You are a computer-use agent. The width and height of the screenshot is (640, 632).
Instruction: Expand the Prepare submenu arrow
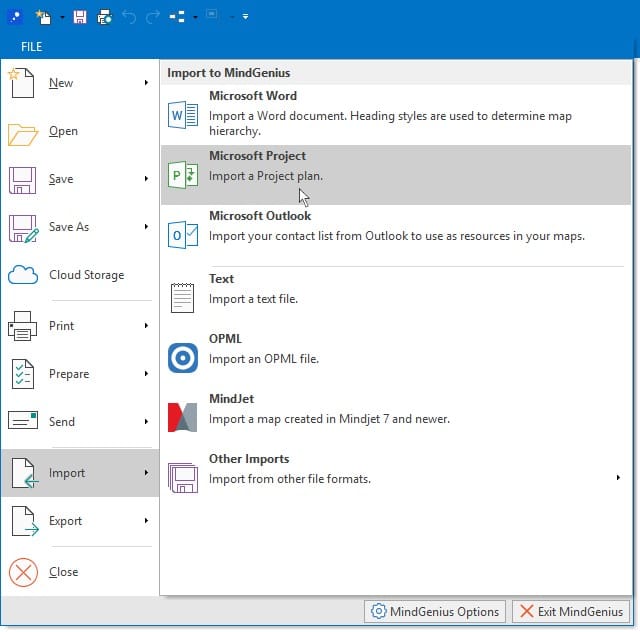pyautogui.click(x=146, y=374)
